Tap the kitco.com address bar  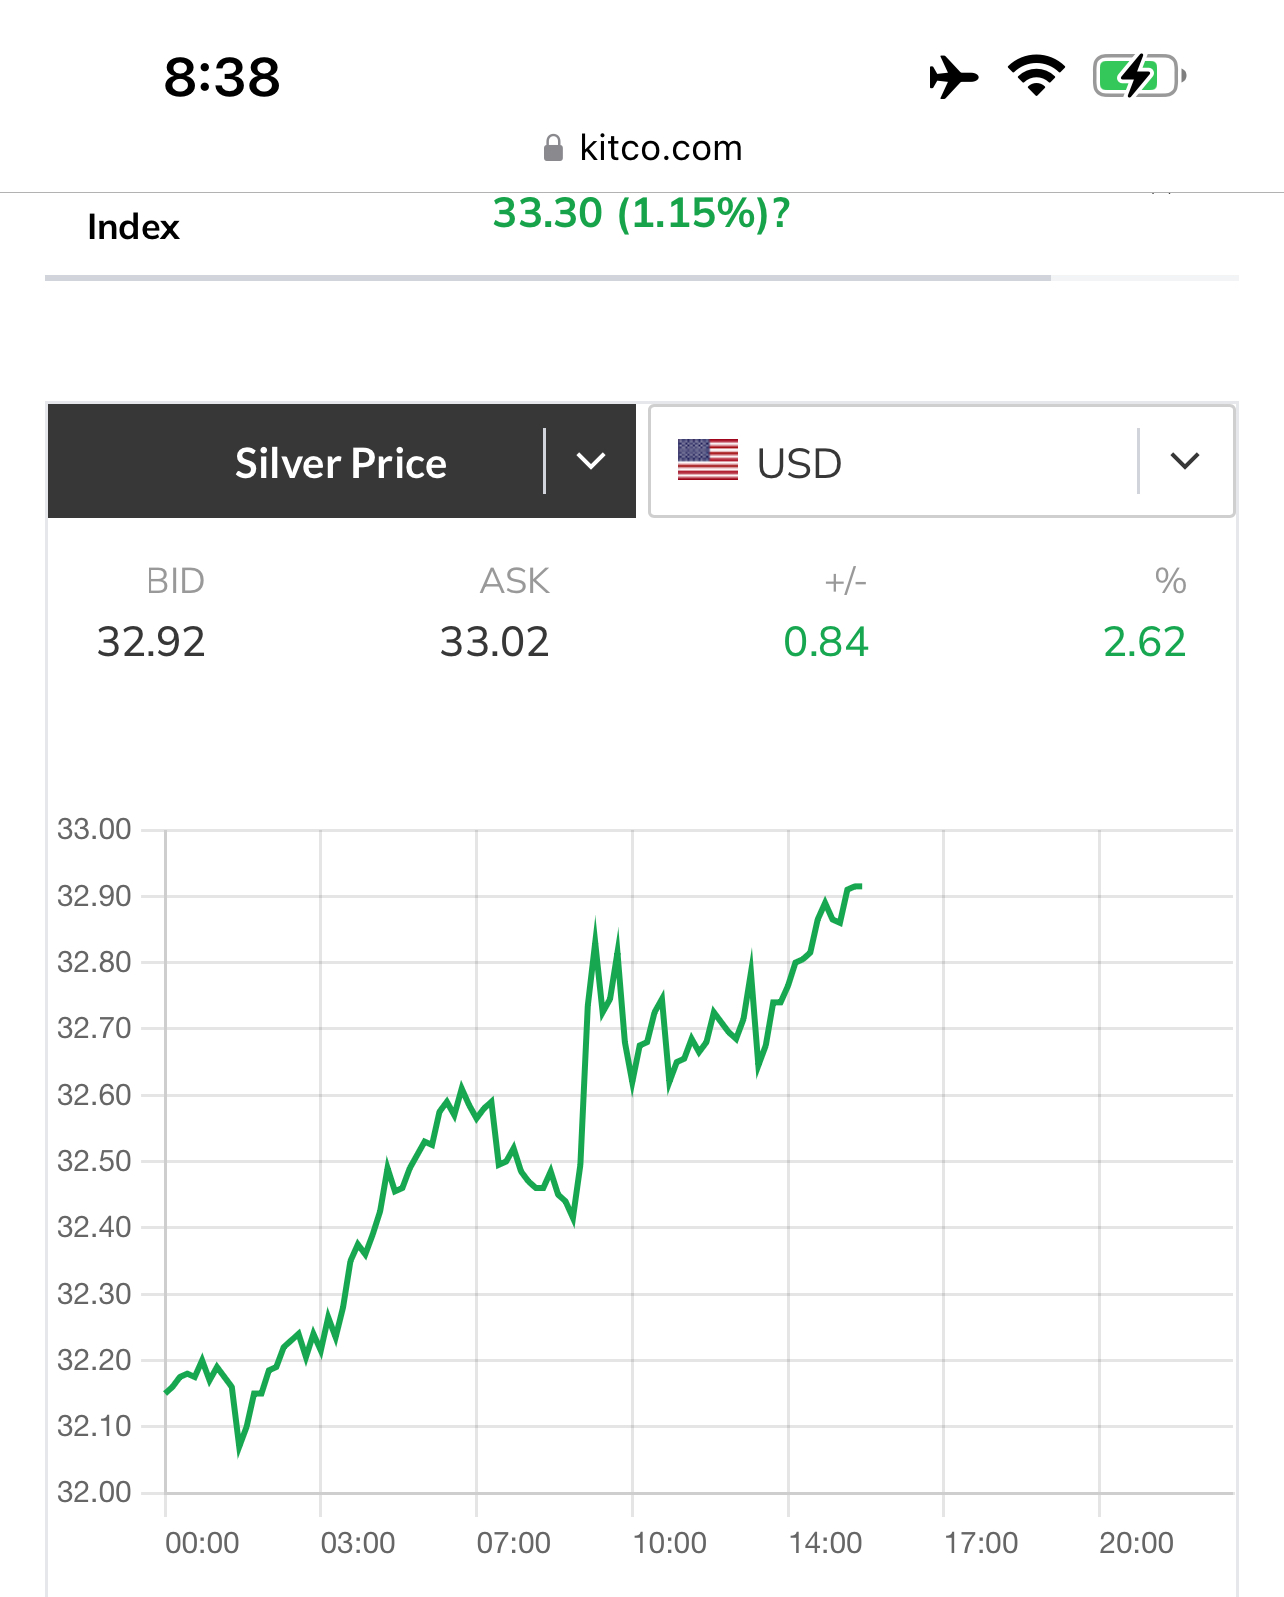(x=660, y=149)
